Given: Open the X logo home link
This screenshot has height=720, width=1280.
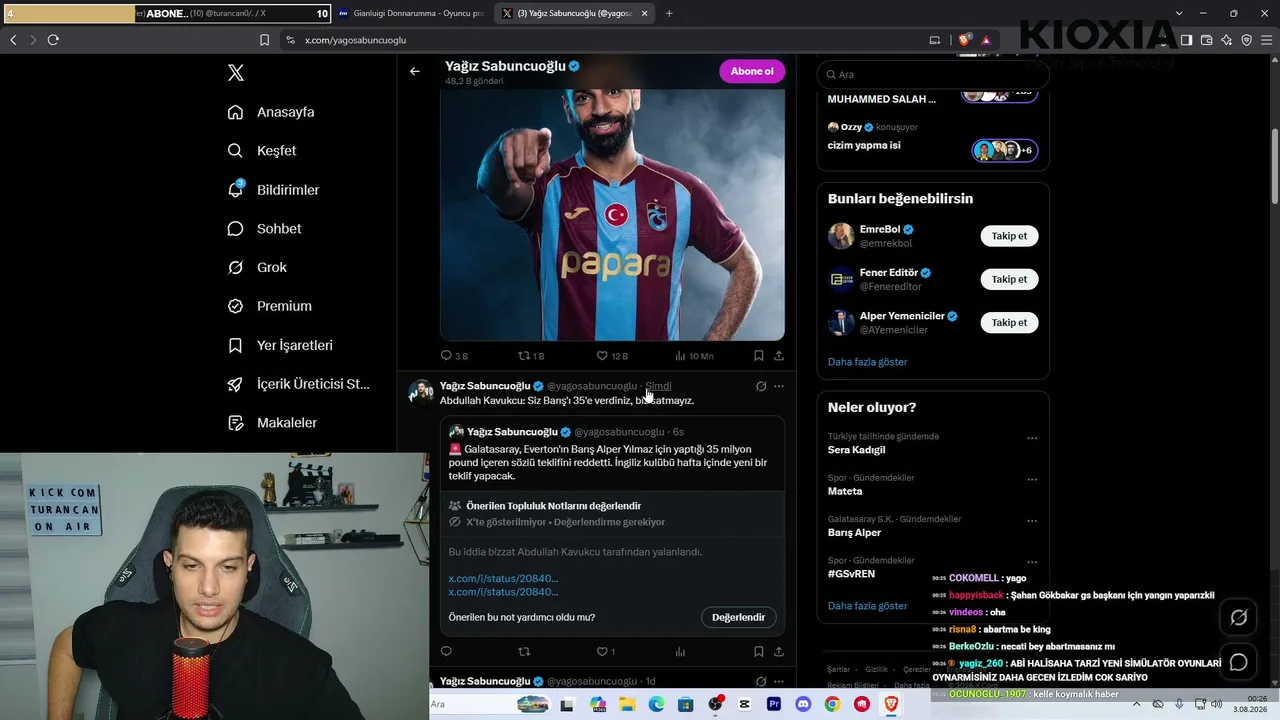Looking at the screenshot, I should tap(236, 73).
